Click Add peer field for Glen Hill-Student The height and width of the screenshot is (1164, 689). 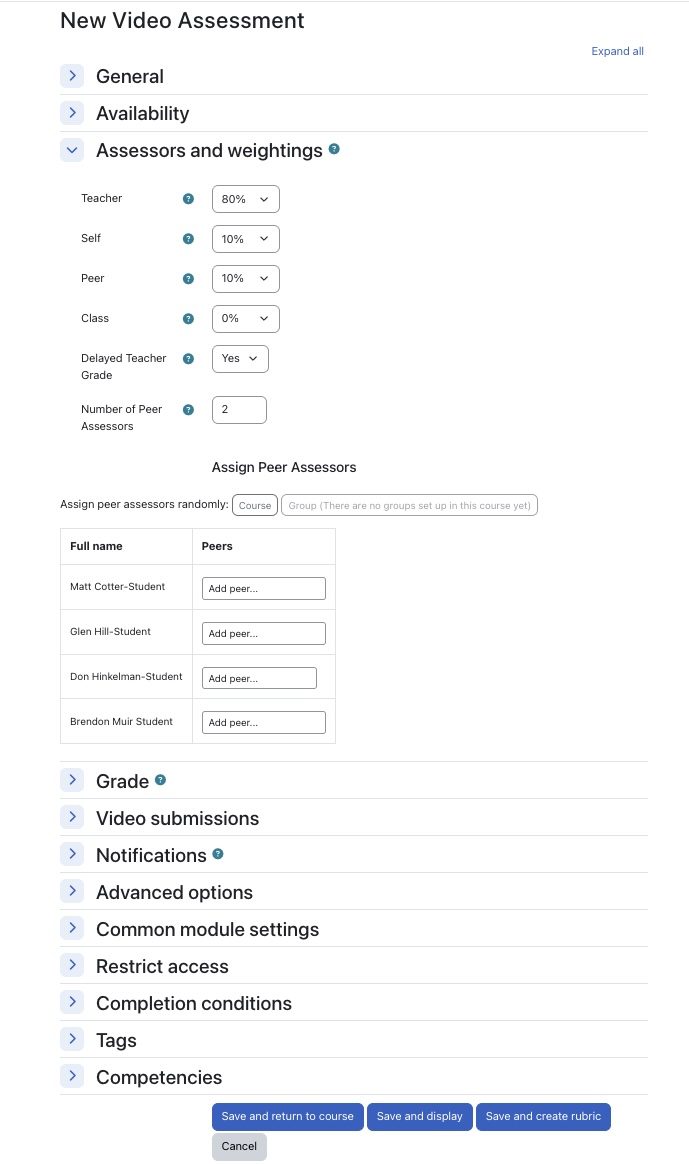(264, 633)
